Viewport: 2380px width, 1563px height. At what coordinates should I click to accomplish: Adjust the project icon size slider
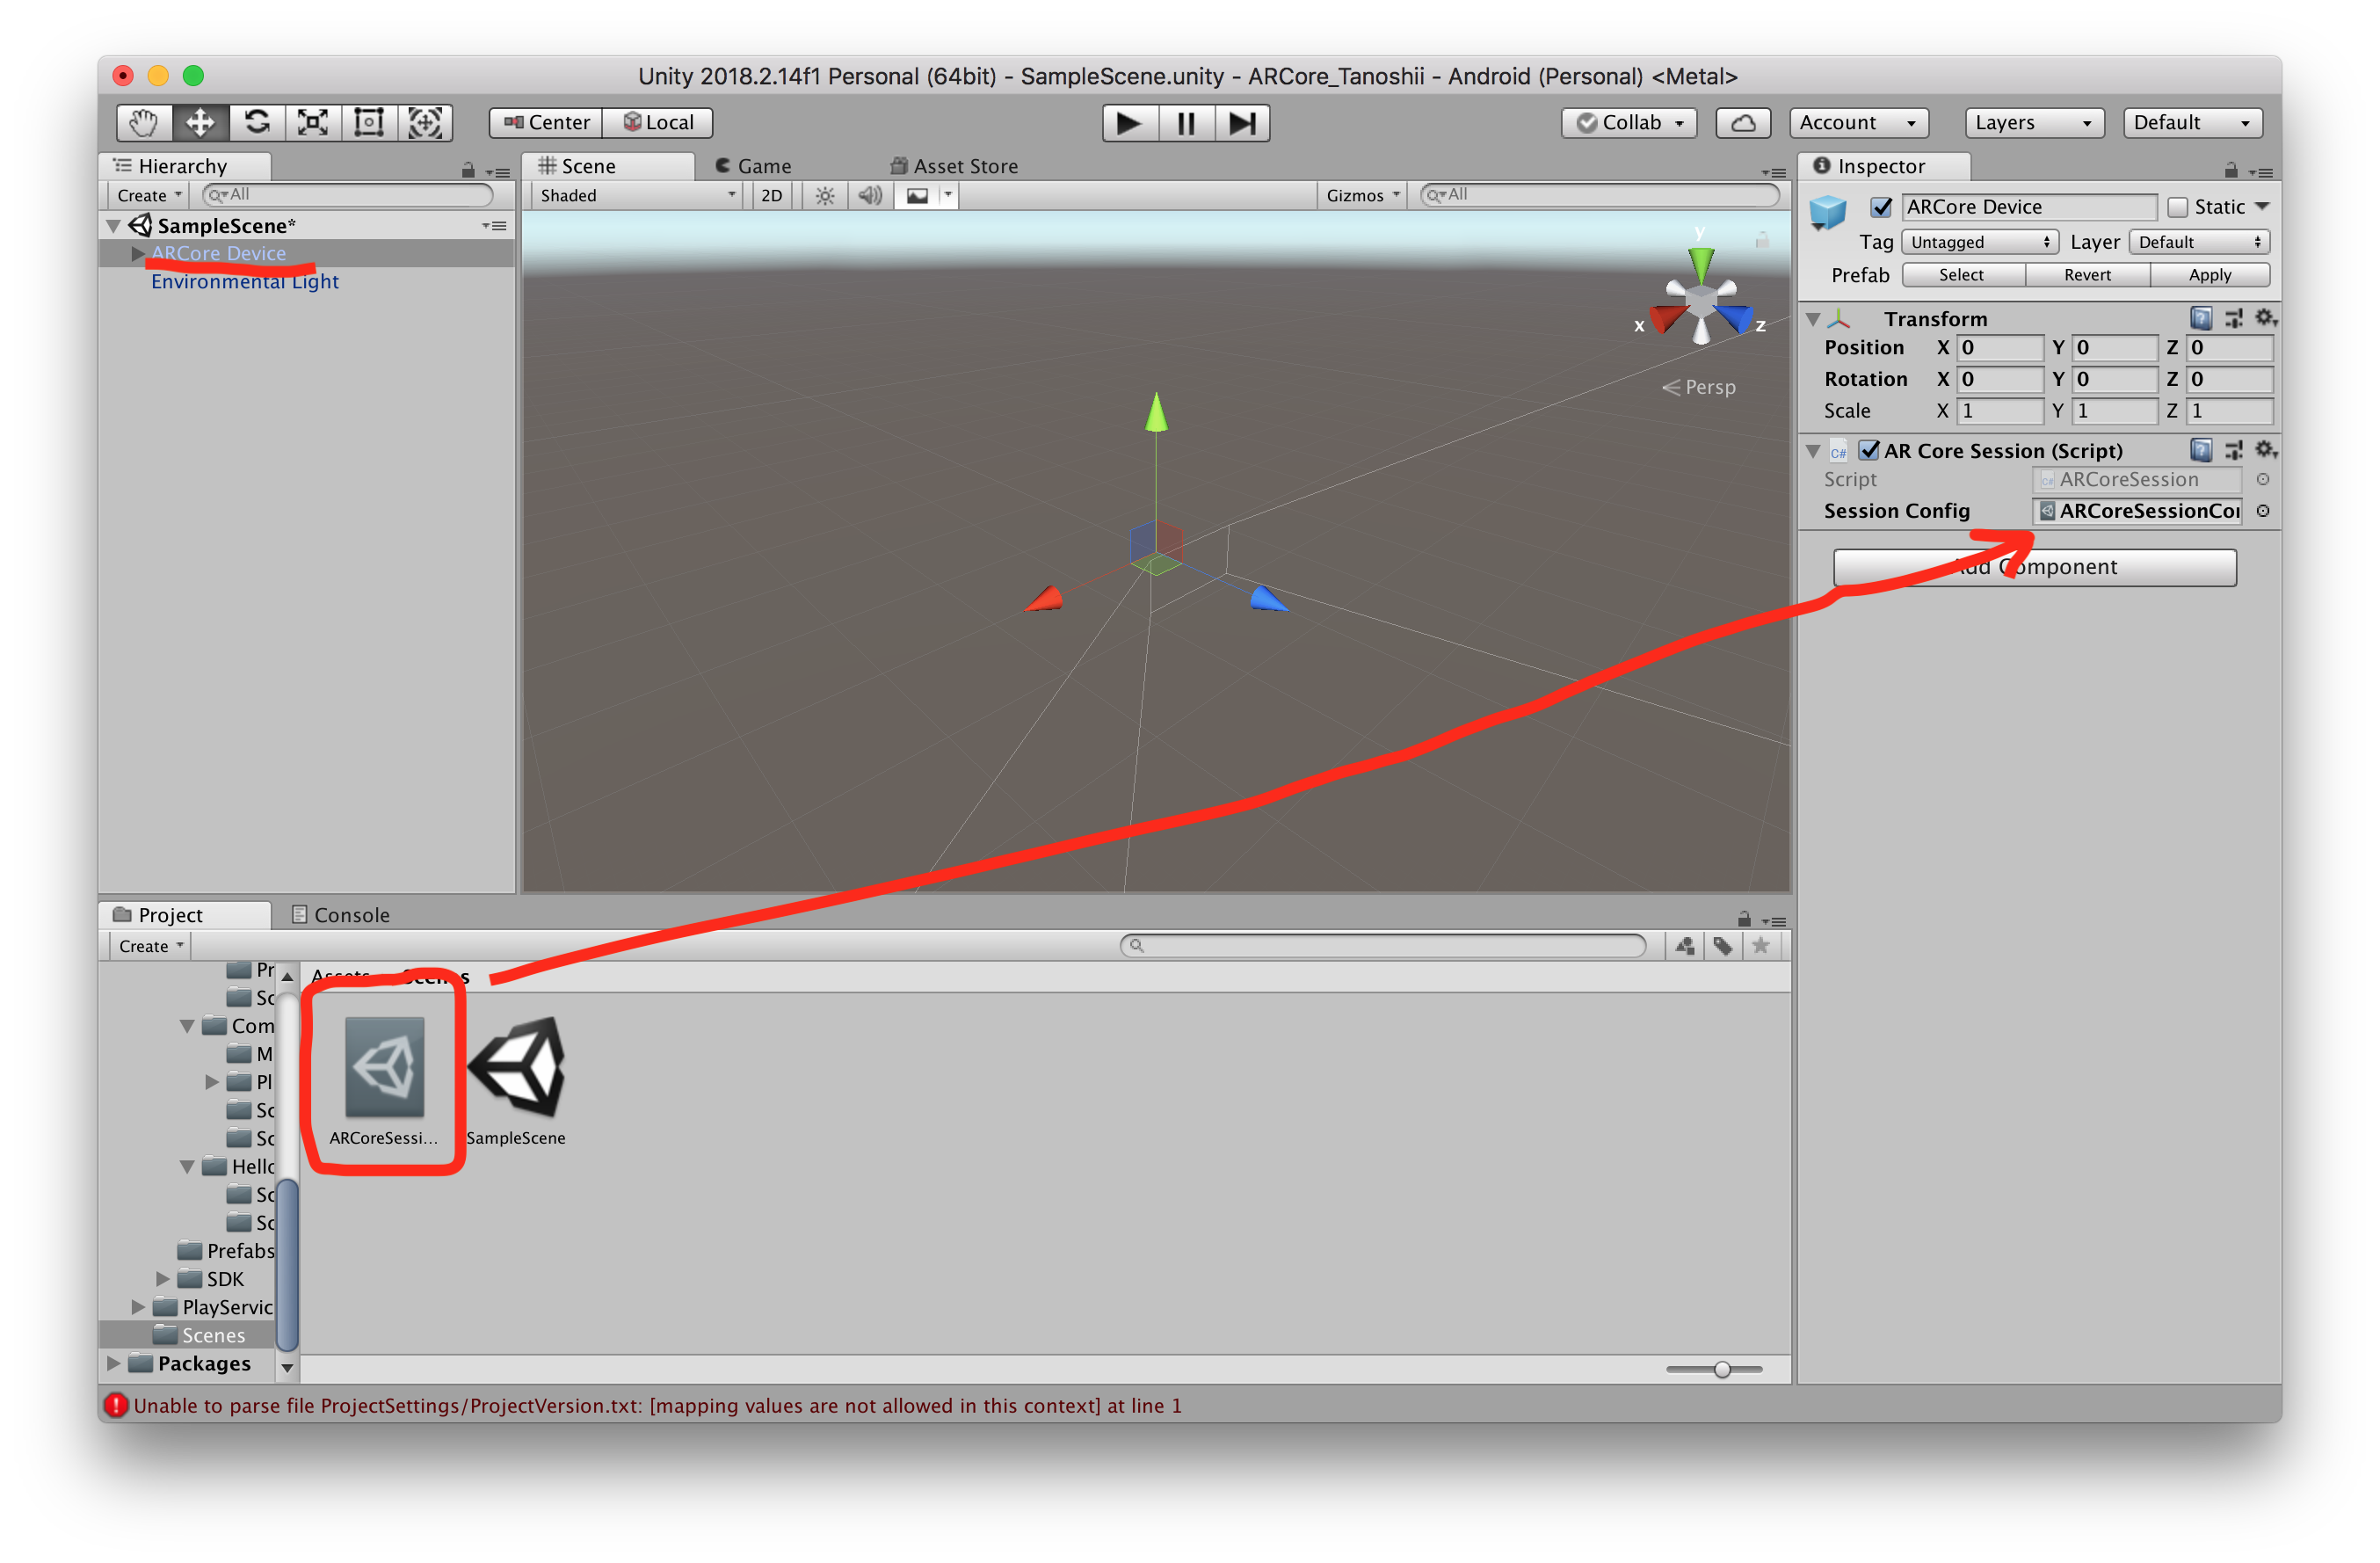[1721, 1369]
